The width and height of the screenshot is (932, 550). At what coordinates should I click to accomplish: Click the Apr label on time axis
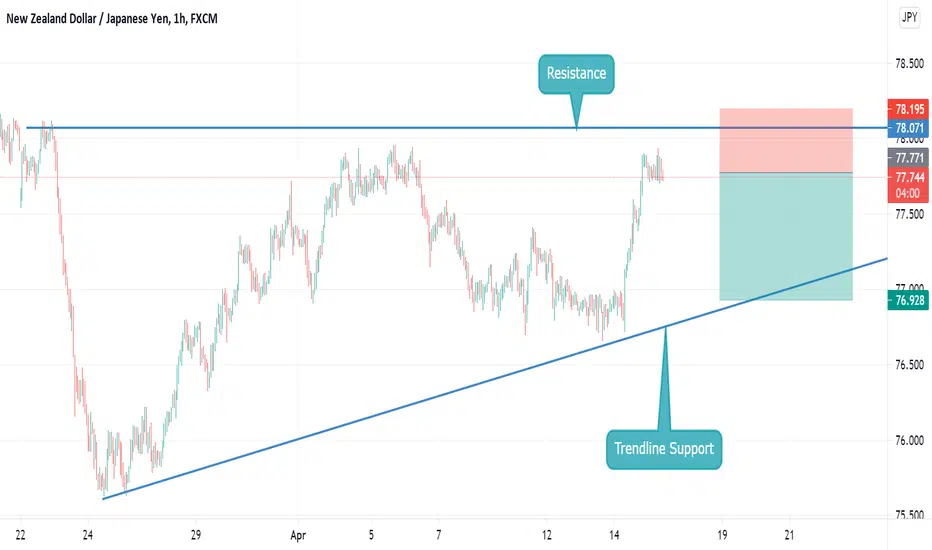[x=298, y=535]
